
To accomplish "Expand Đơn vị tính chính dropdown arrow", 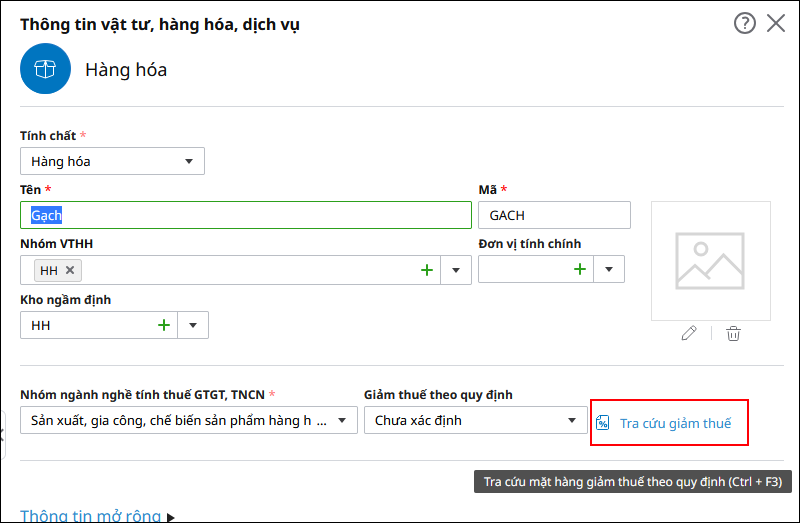I will click(609, 269).
